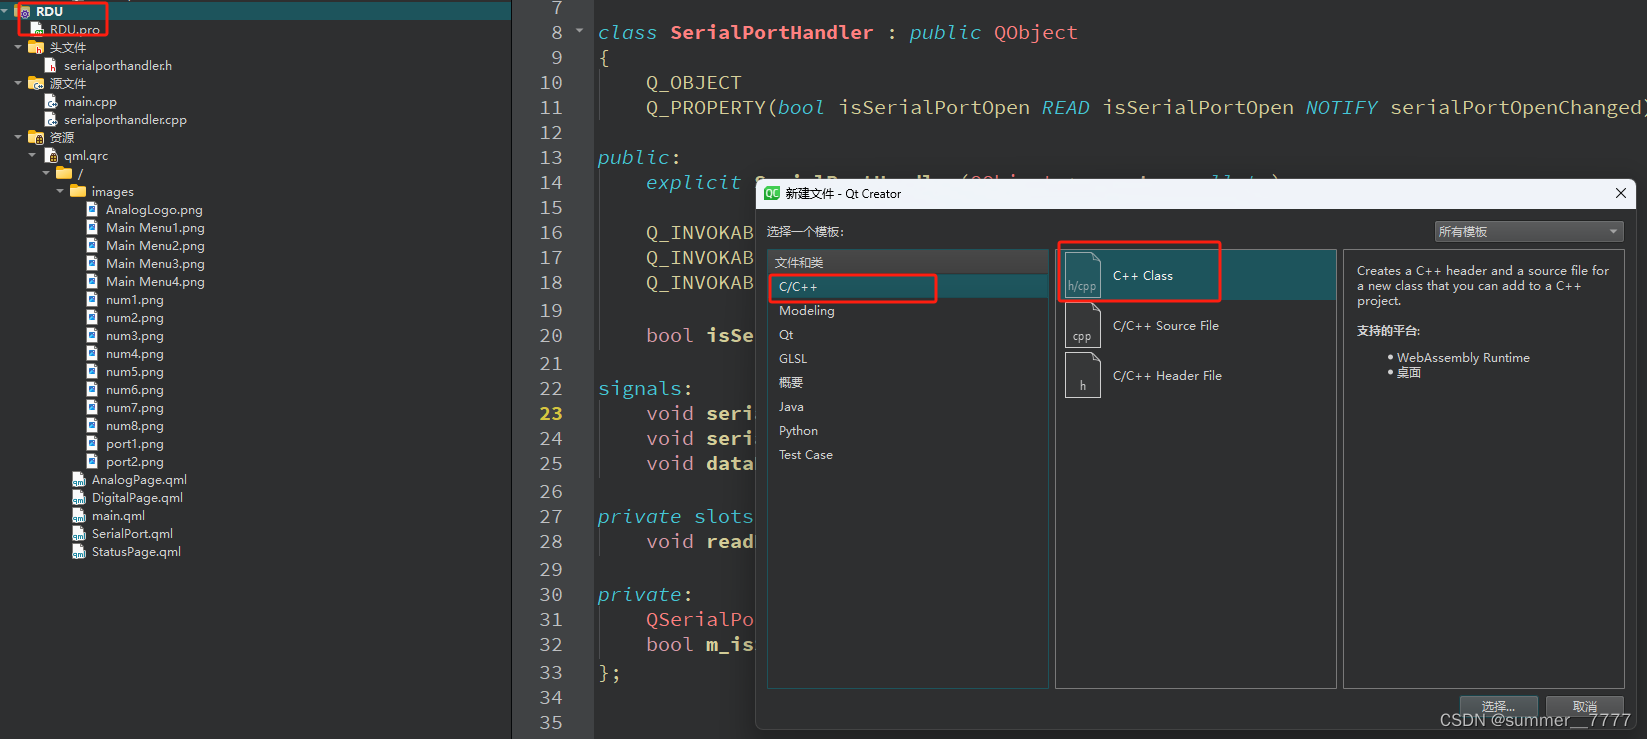
Task: Collapse the images folder arrow
Action: (x=60, y=191)
